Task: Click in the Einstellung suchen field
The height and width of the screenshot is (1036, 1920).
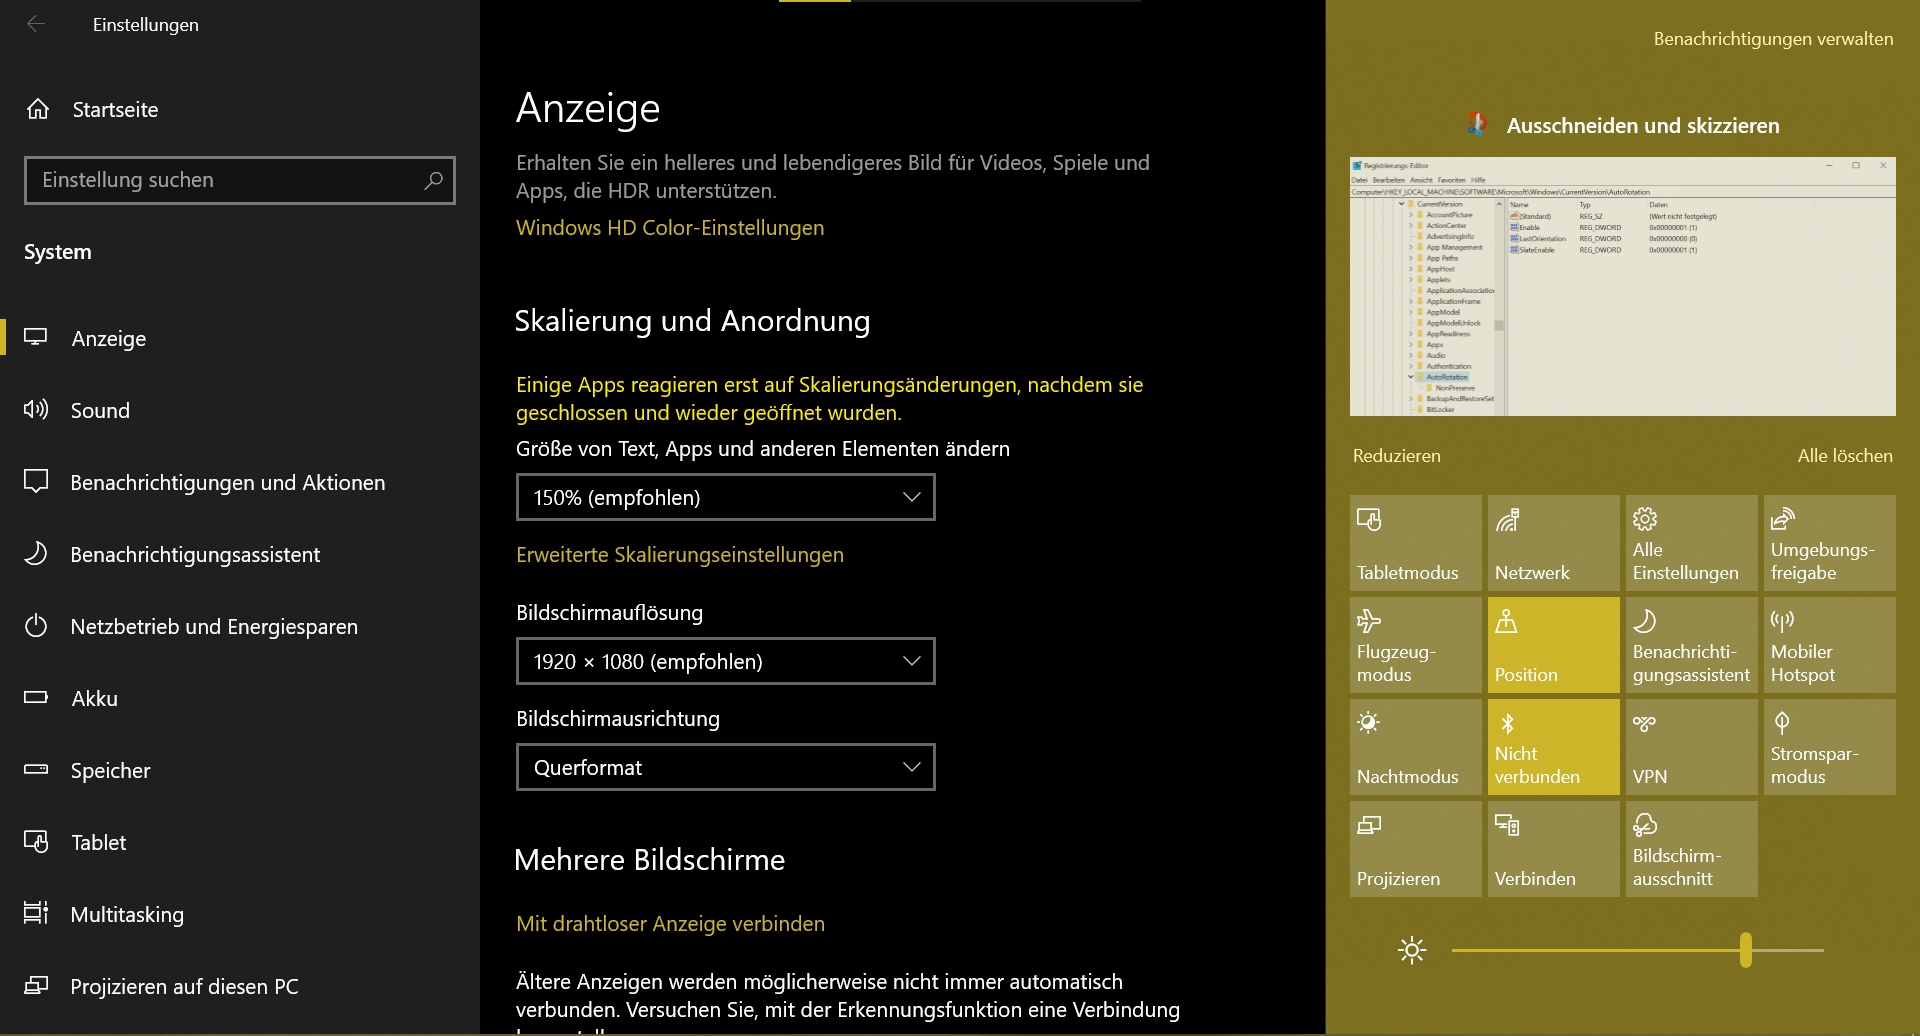Action: (x=240, y=180)
